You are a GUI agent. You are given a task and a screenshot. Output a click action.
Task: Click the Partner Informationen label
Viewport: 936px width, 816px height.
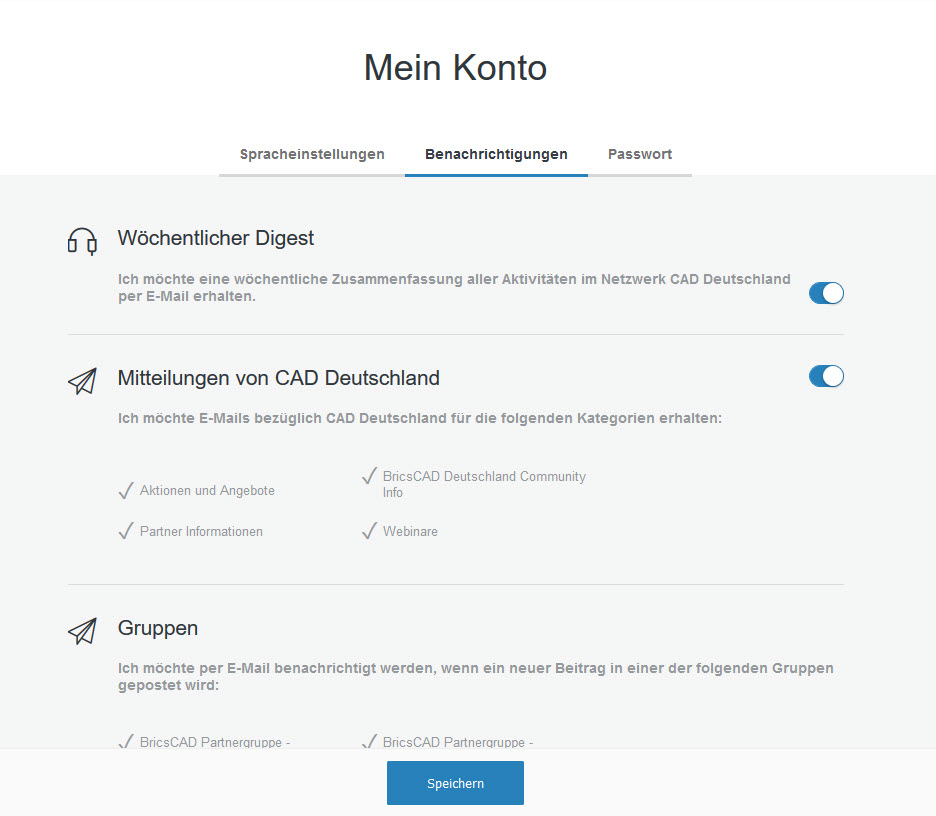(200, 531)
